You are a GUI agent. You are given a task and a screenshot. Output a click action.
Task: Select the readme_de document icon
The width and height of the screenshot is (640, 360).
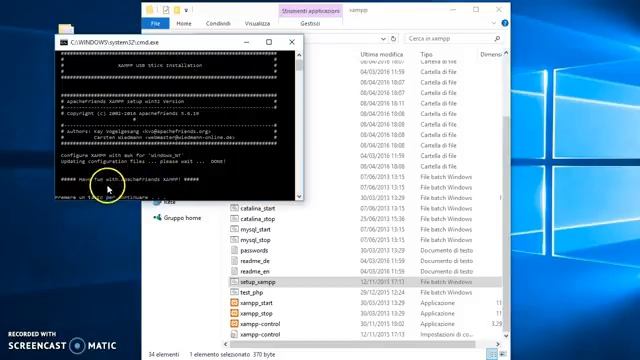click(x=234, y=260)
